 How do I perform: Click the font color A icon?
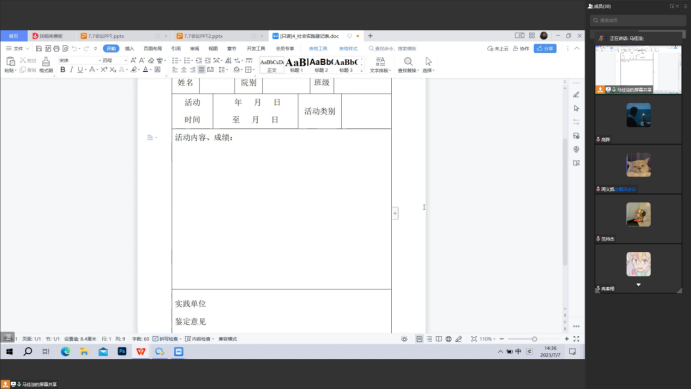pos(145,70)
